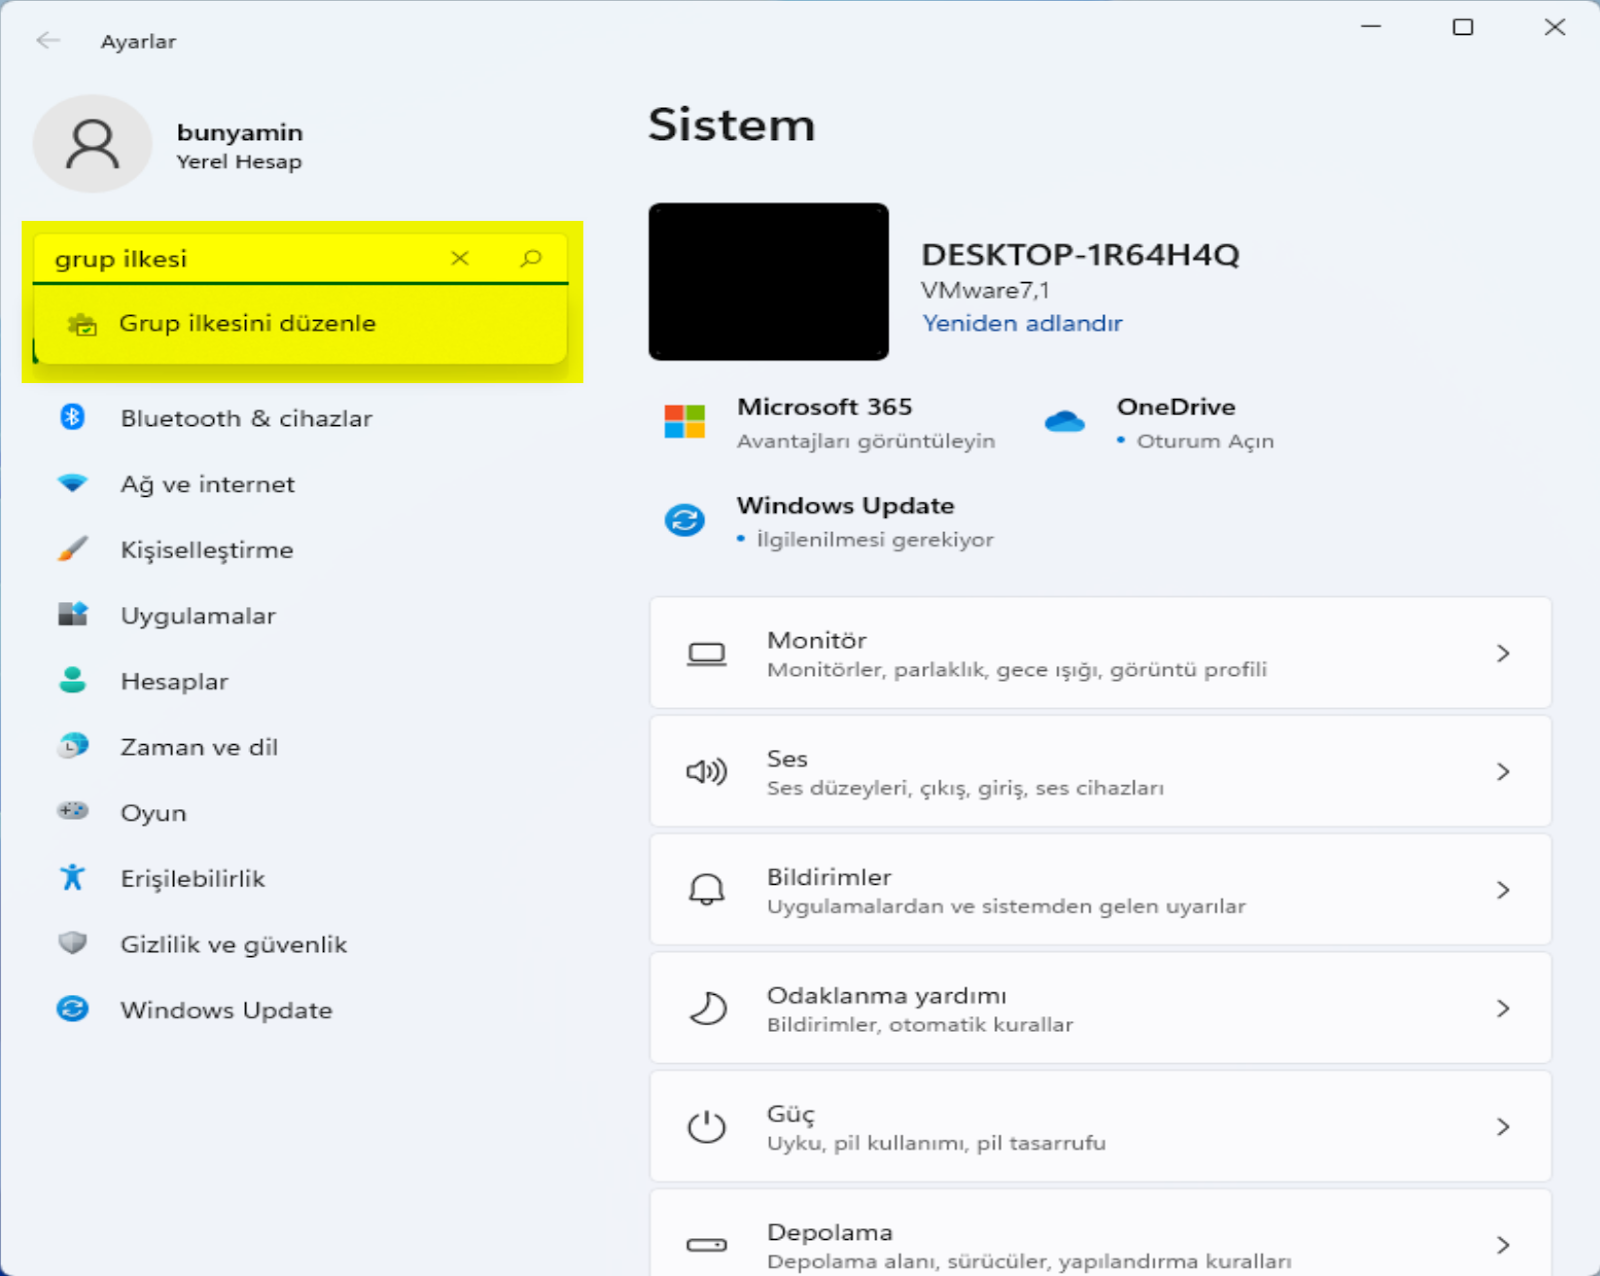Click Ses düzeyleri, çıkış, giriş description
Screen dimensions: 1600x1276
(965, 788)
